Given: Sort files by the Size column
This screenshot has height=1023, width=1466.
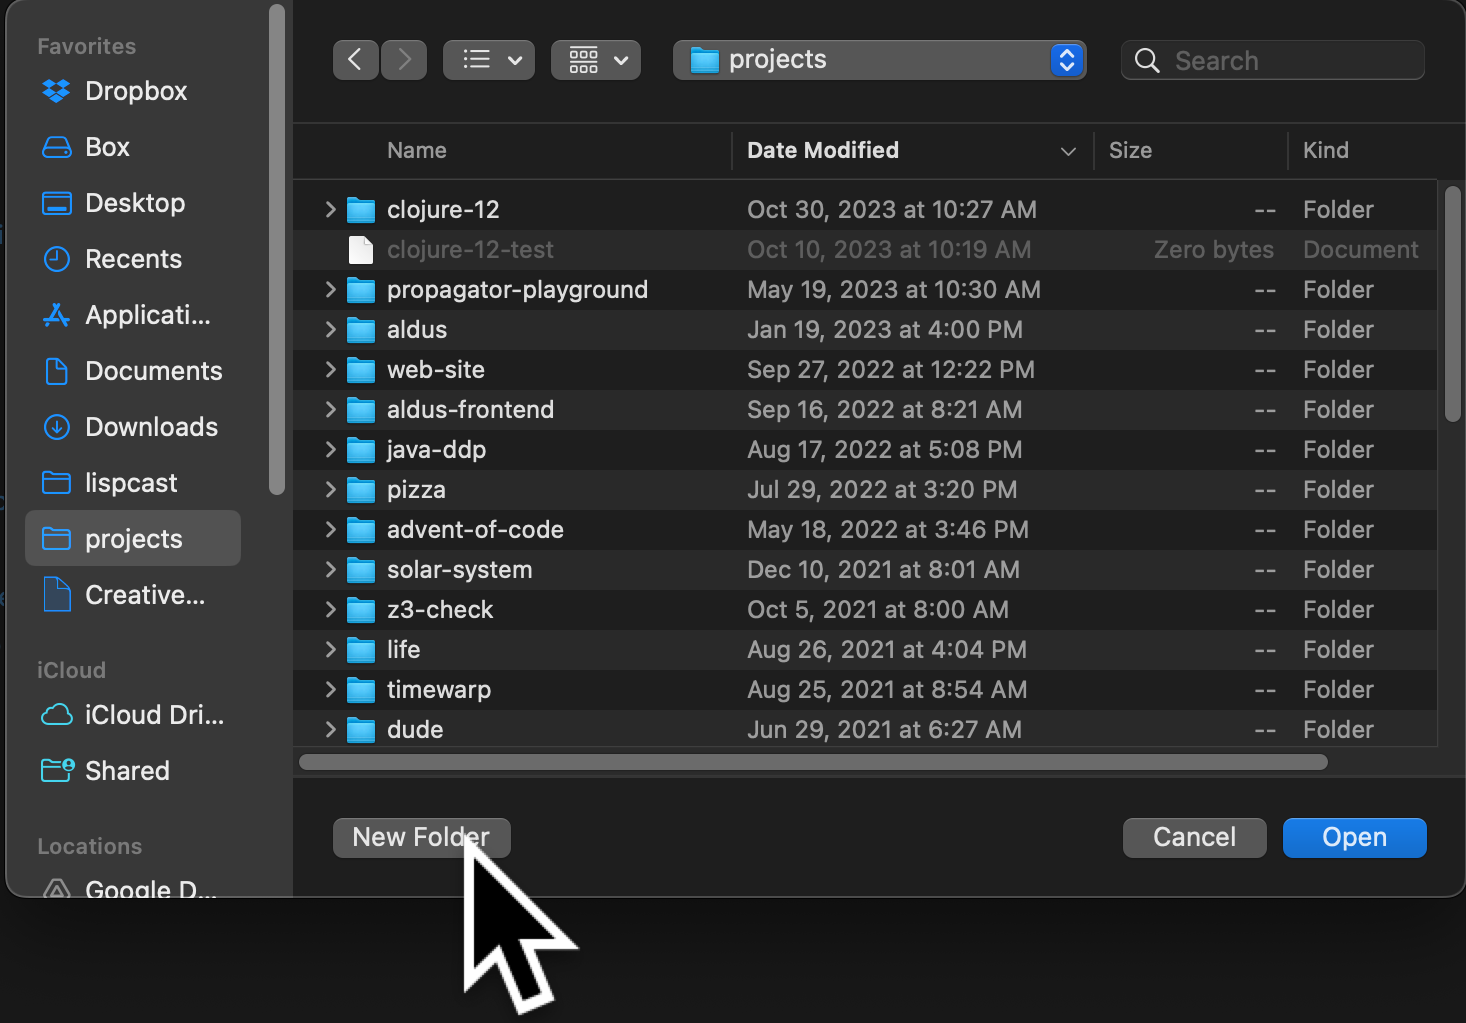Looking at the screenshot, I should pyautogui.click(x=1130, y=150).
